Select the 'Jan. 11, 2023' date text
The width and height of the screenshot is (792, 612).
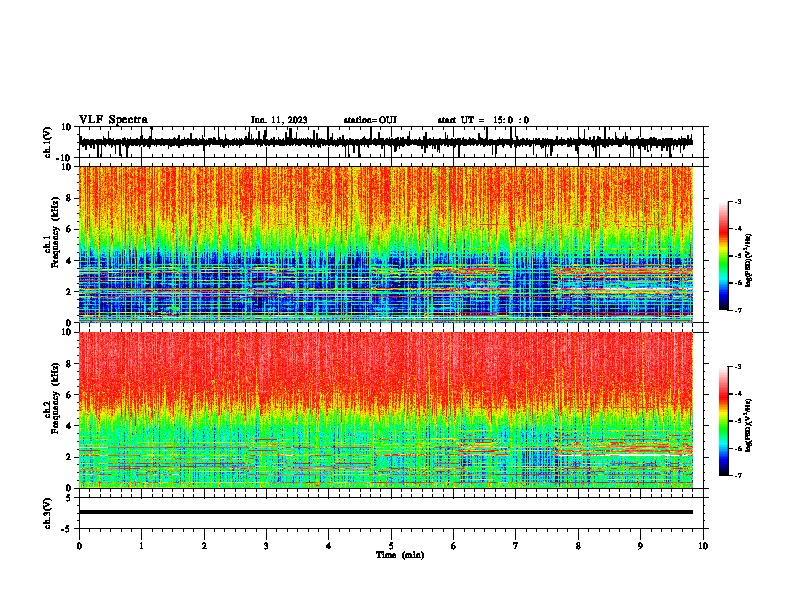click(279, 120)
